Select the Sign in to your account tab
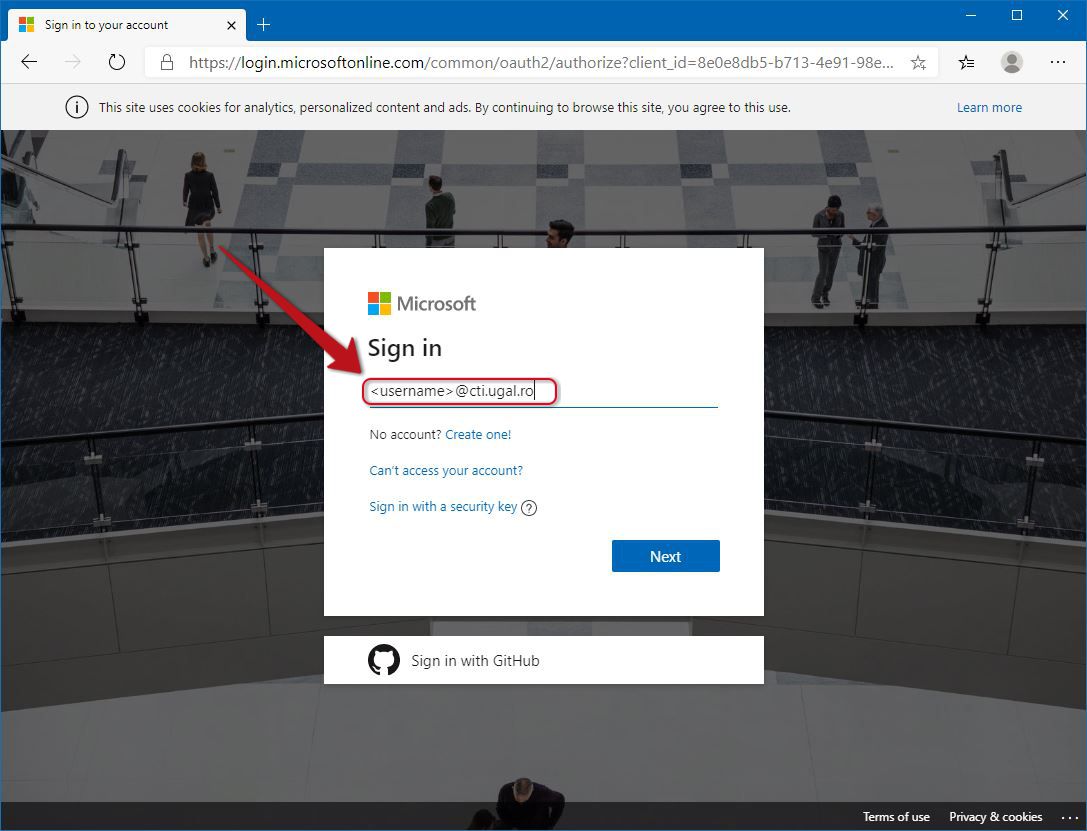1087x831 pixels. [127, 25]
